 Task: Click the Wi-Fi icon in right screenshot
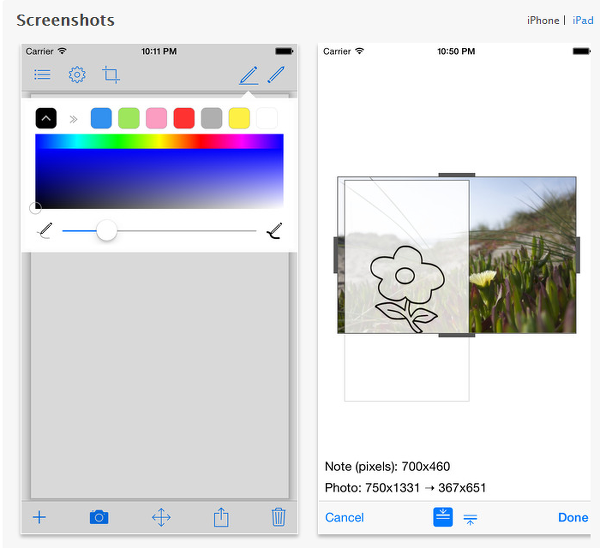[359, 51]
